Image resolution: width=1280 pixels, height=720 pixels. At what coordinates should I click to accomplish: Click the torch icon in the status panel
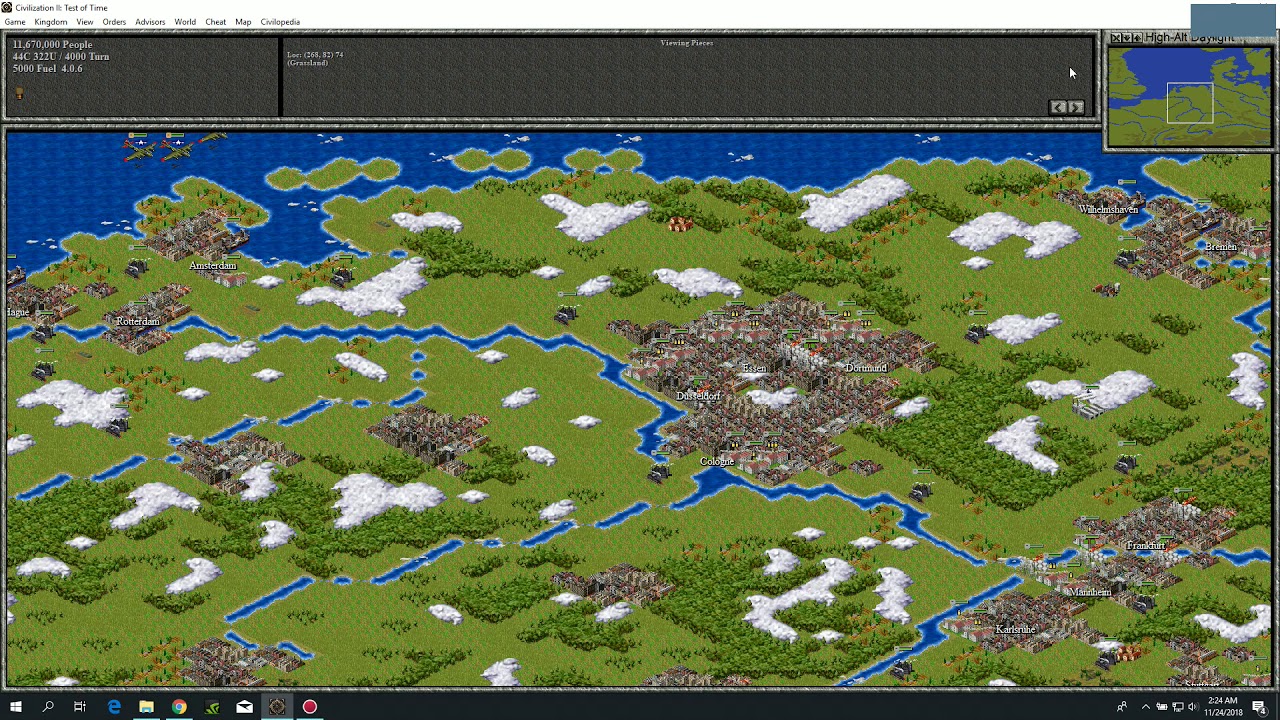click(19, 92)
